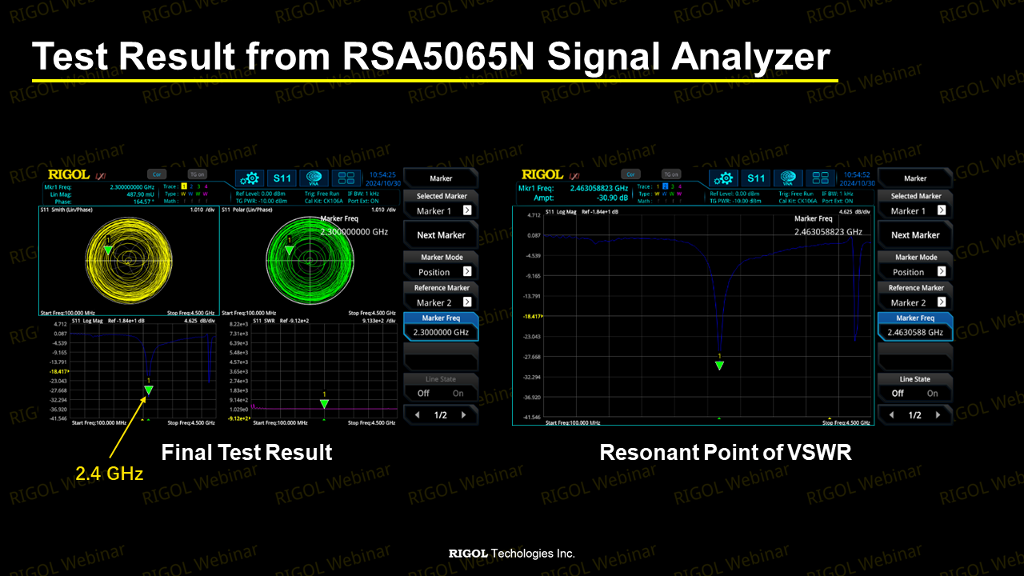The height and width of the screenshot is (576, 1024).
Task: Click the RIGOL logo on Resonant Point screen
Action: [542, 175]
